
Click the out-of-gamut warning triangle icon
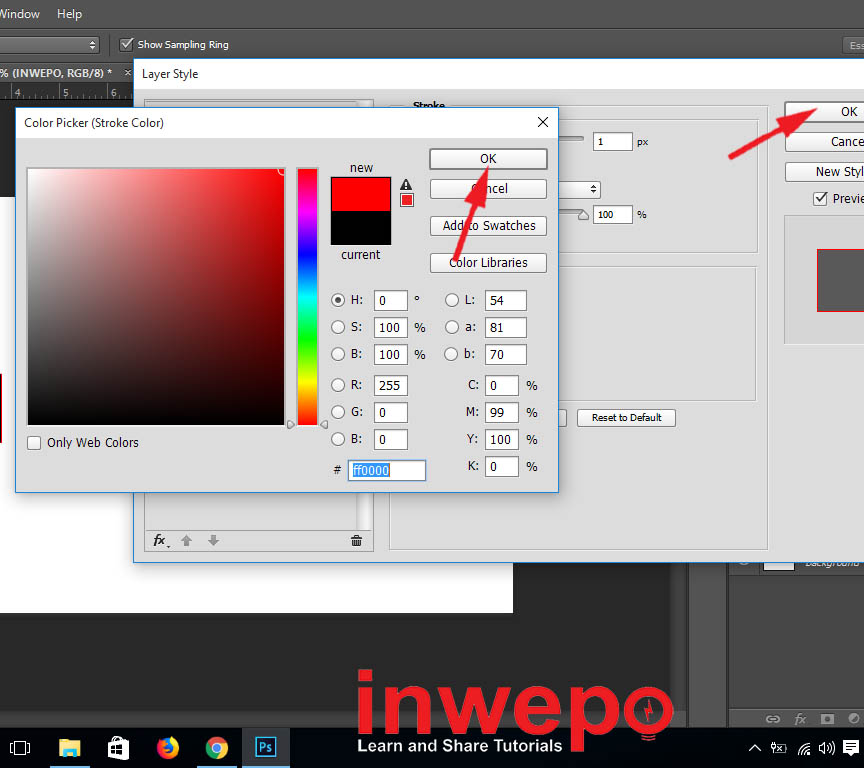(x=406, y=185)
